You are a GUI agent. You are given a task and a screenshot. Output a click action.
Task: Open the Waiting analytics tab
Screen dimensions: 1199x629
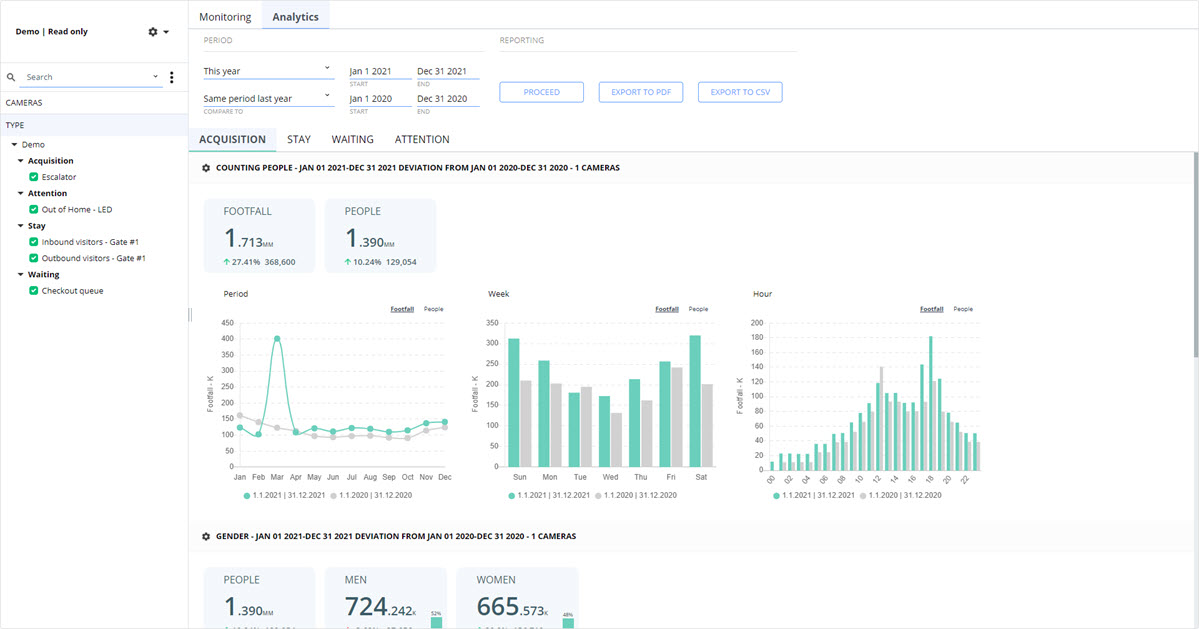coord(352,139)
